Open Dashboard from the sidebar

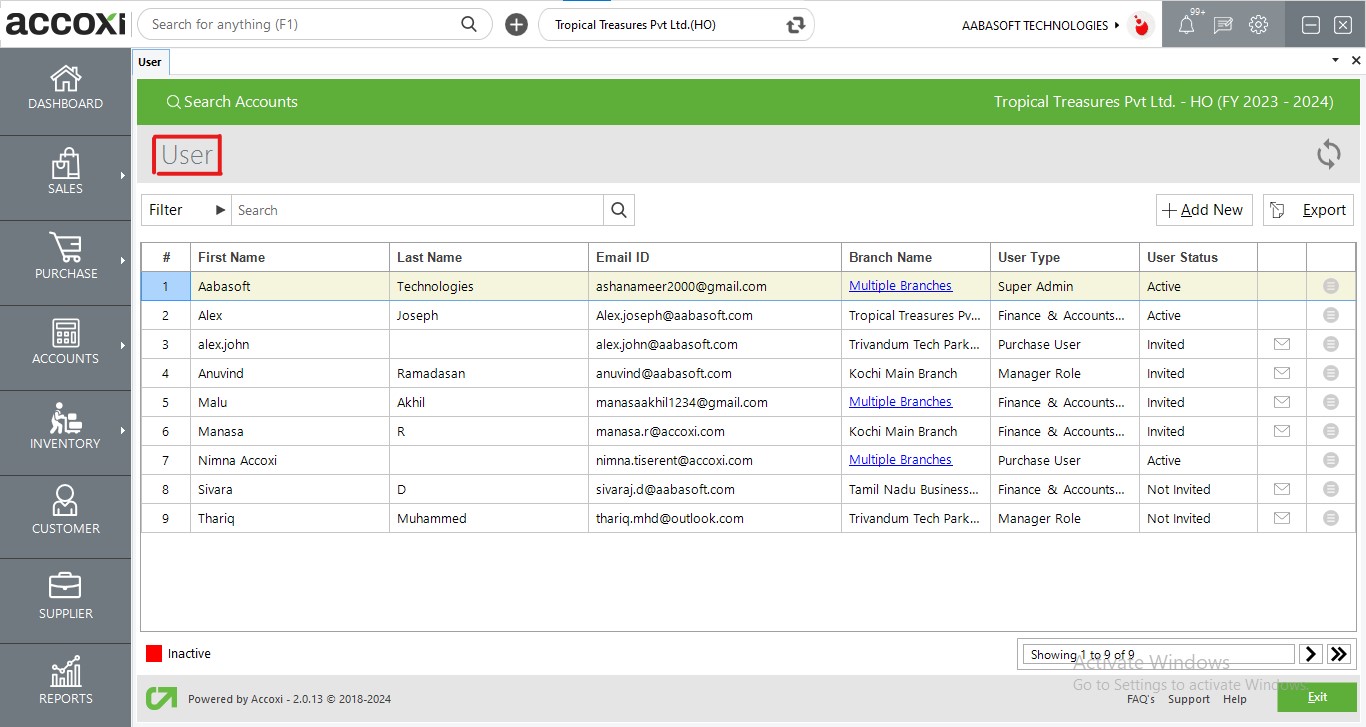(x=65, y=88)
